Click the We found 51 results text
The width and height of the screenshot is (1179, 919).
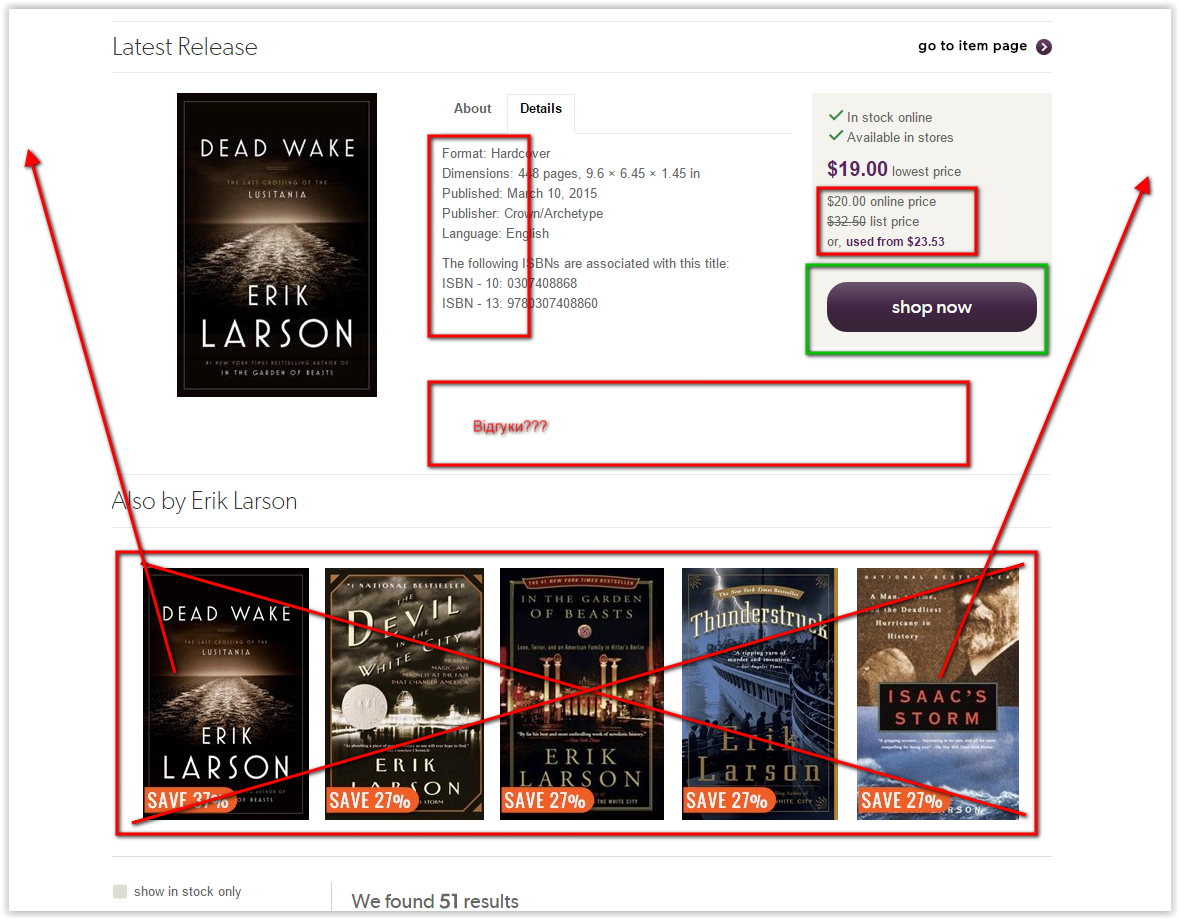(435, 901)
